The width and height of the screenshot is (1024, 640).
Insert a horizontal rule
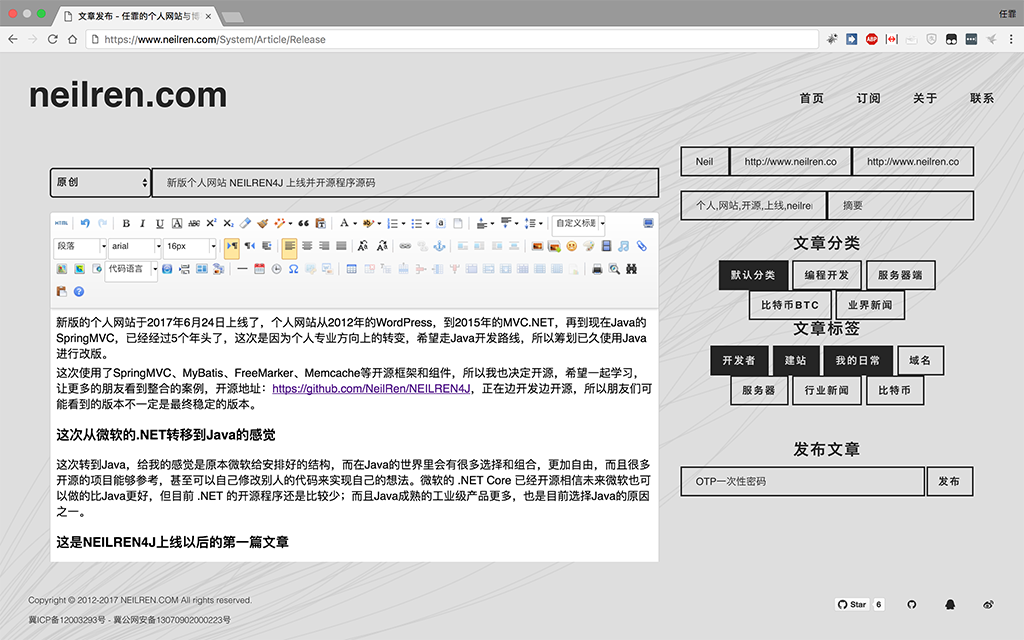pyautogui.click(x=242, y=269)
